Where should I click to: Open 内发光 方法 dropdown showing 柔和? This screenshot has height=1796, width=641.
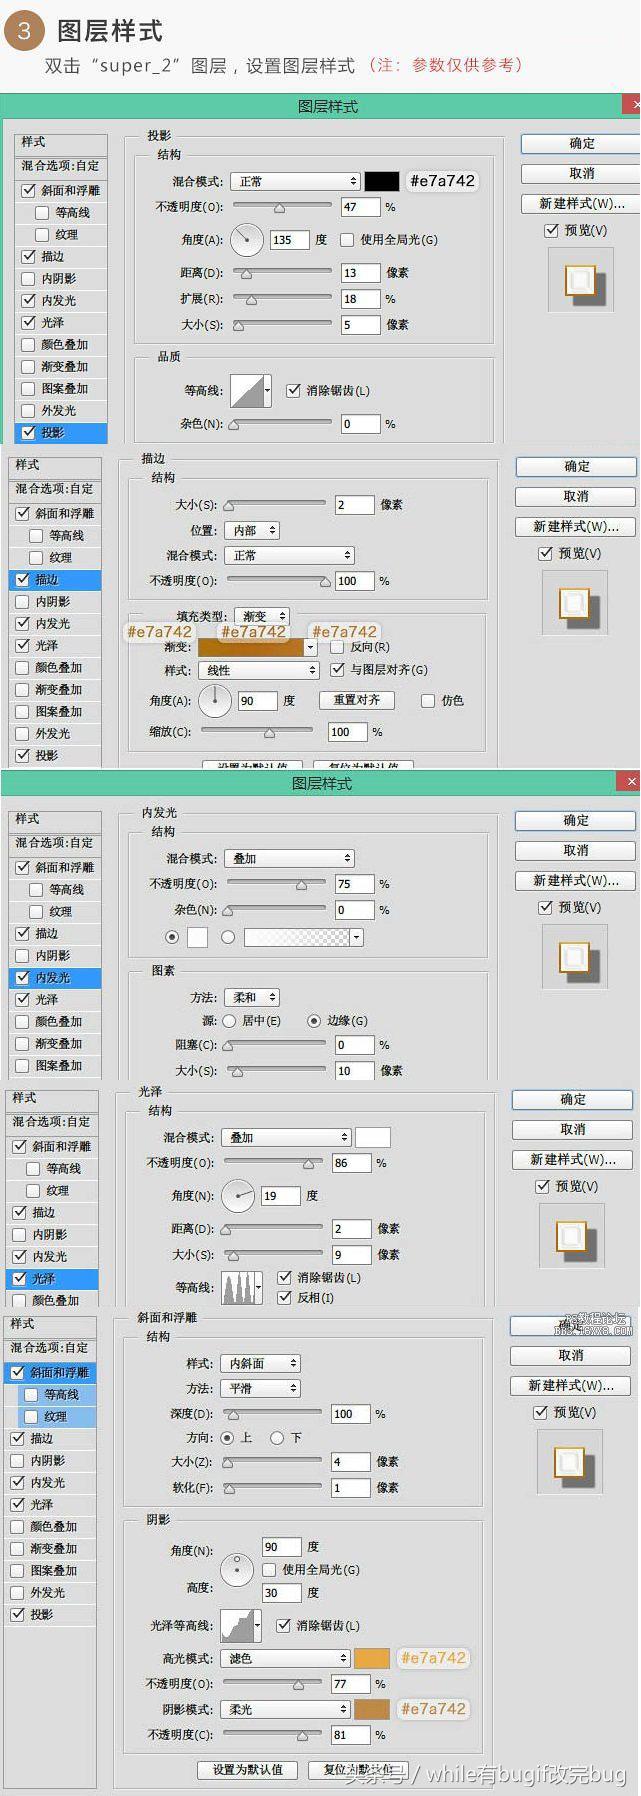click(251, 997)
